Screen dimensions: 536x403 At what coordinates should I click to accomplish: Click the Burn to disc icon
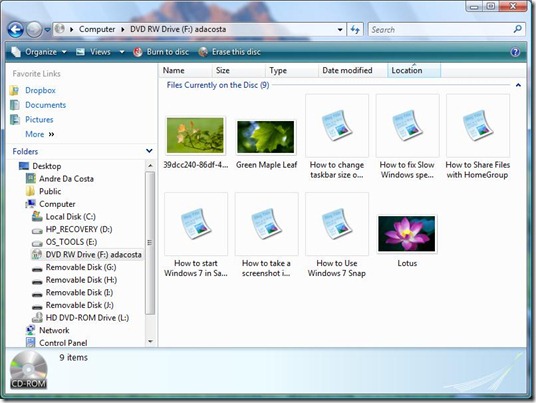(137, 52)
